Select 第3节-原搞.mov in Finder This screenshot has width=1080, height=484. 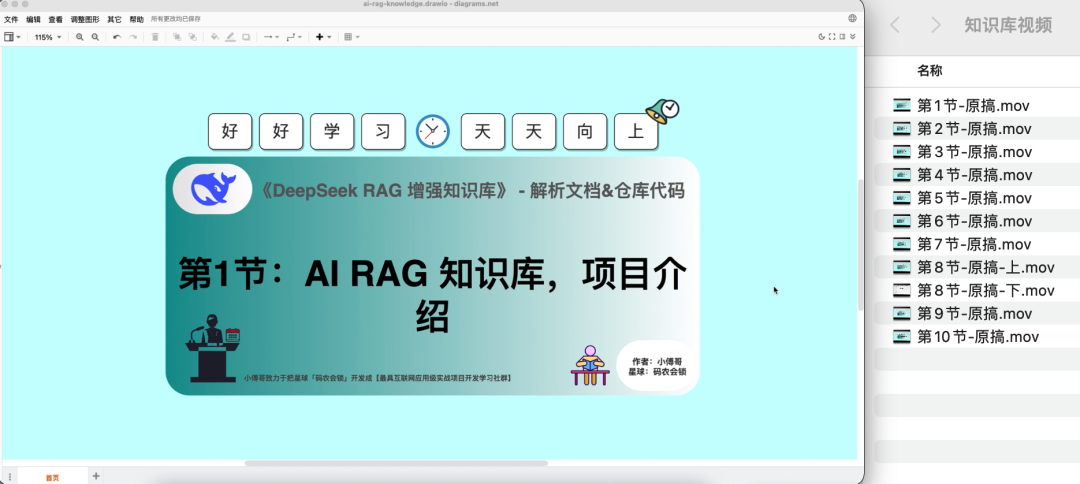(x=973, y=151)
